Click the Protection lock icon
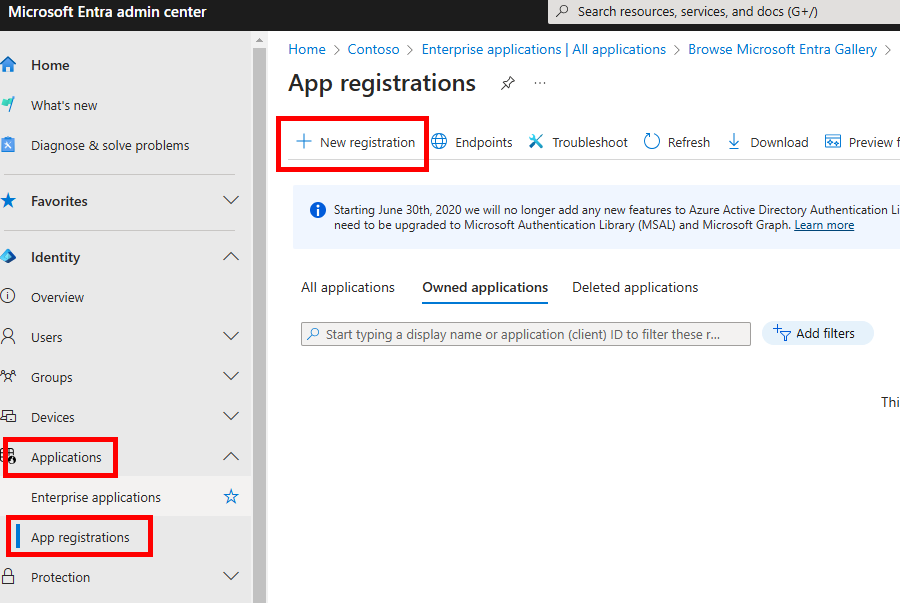This screenshot has width=900, height=603. pyautogui.click(x=7, y=576)
